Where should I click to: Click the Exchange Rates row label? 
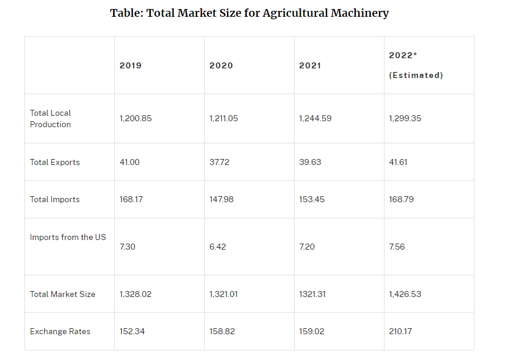[x=60, y=331]
